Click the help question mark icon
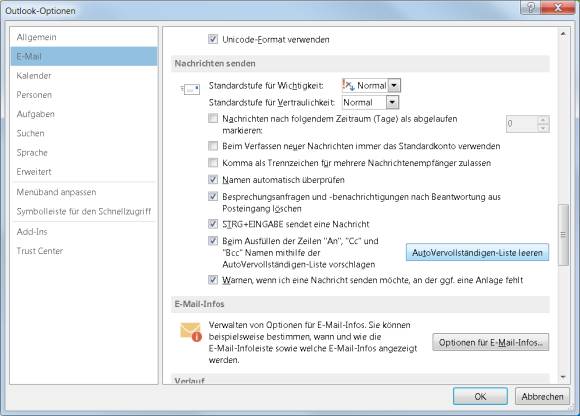 point(531,7)
